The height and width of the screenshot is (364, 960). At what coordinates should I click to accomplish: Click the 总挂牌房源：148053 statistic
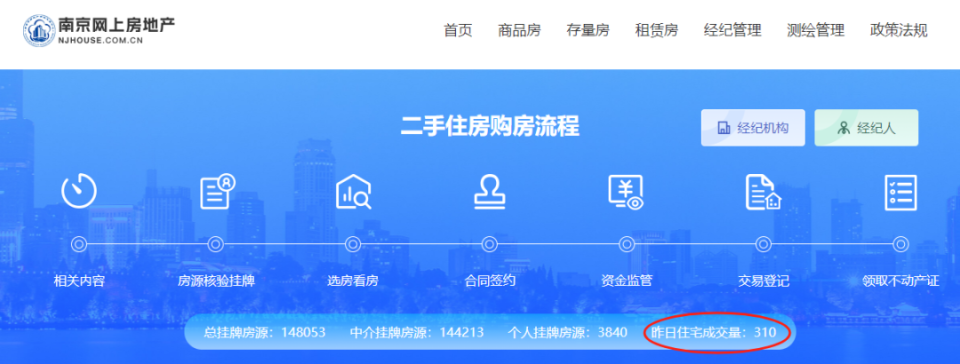264,333
